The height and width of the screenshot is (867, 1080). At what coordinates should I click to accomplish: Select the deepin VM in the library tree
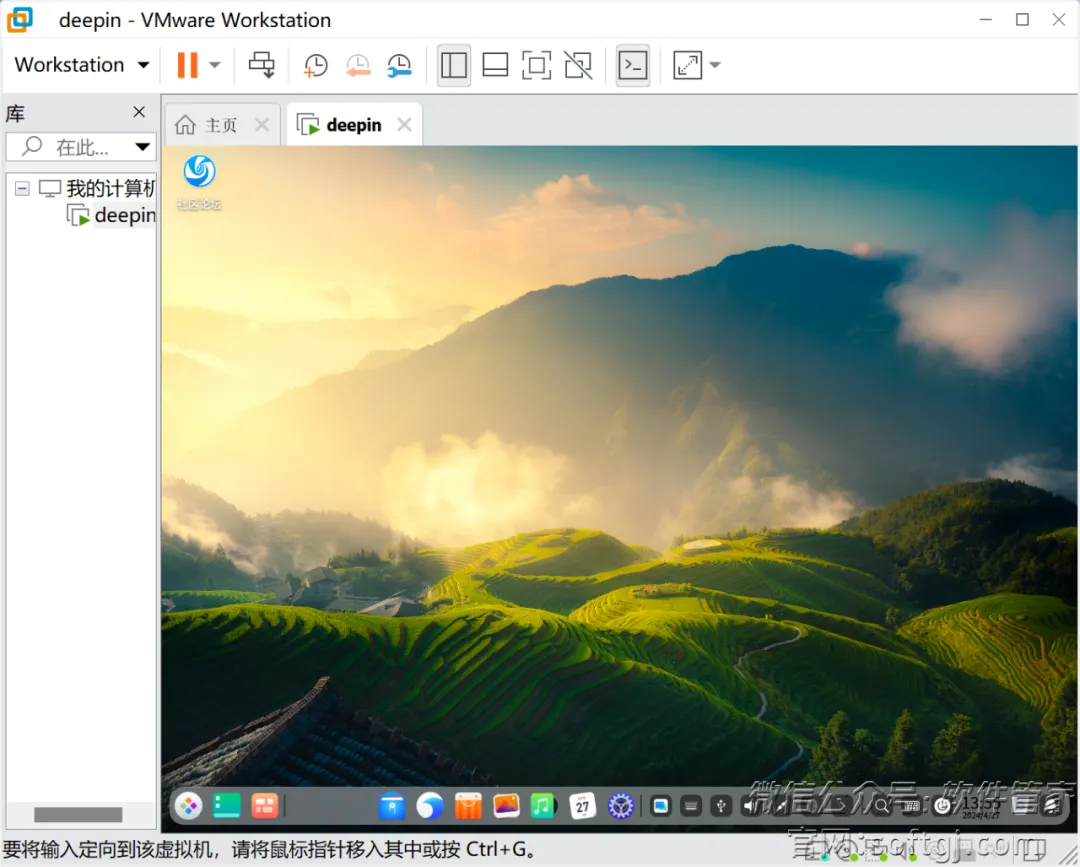click(x=112, y=215)
